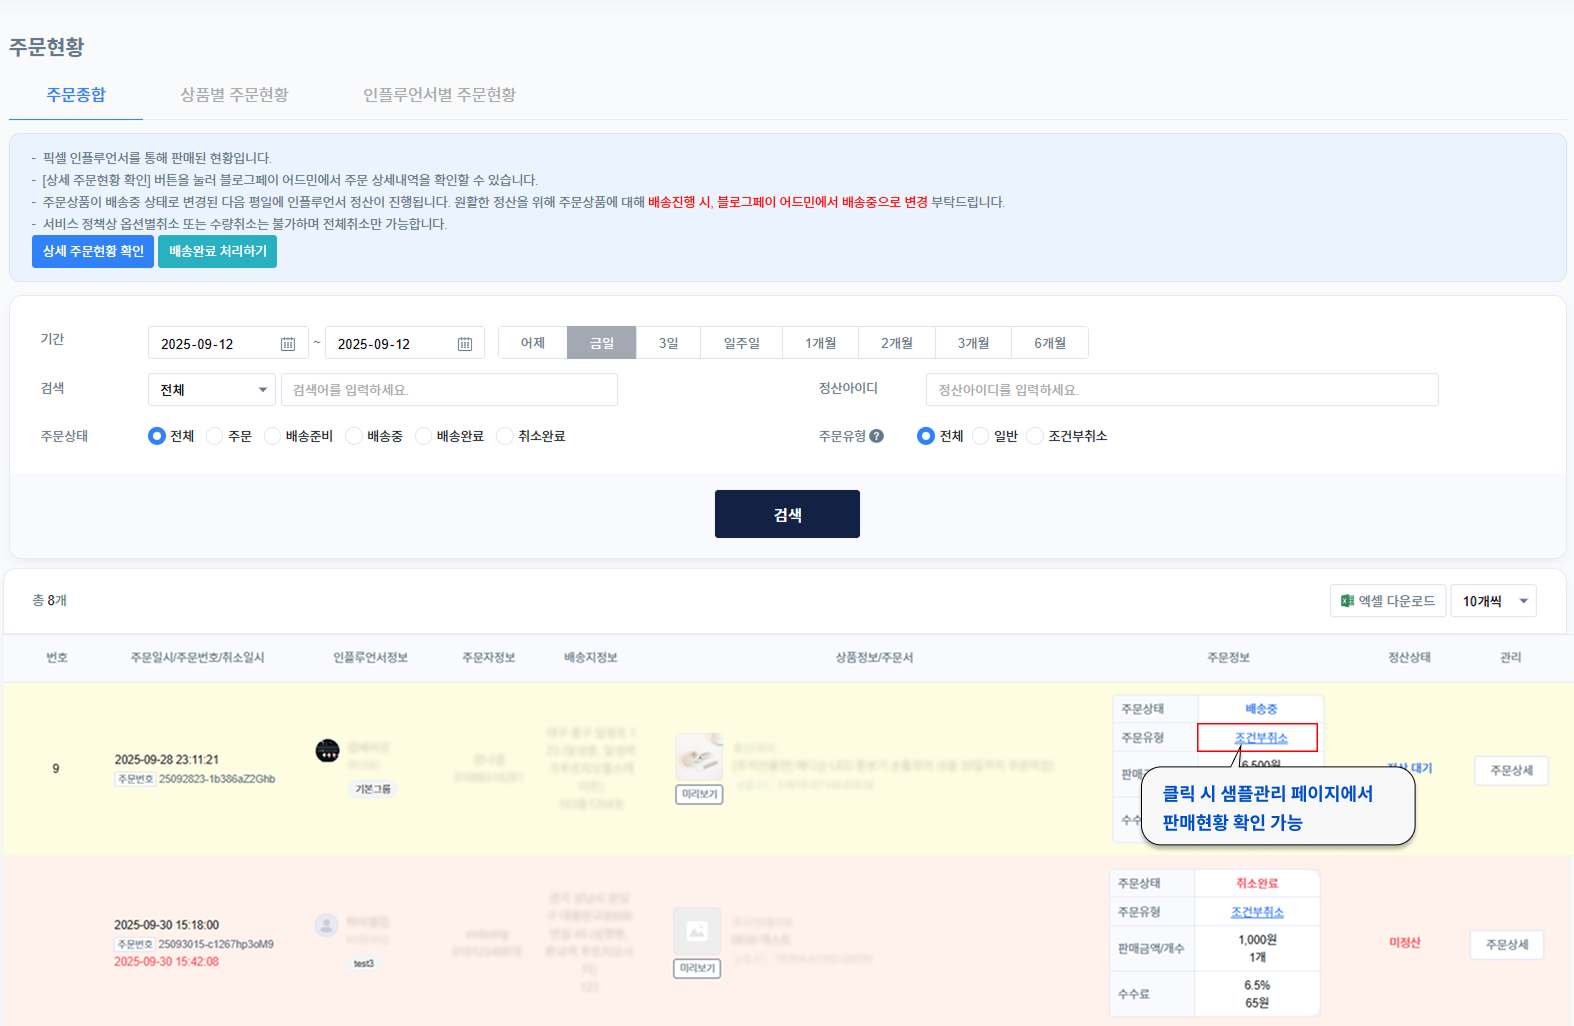Click the Excel icon in 엑셀 다운로드
The height and width of the screenshot is (1026, 1574).
click(x=1347, y=601)
